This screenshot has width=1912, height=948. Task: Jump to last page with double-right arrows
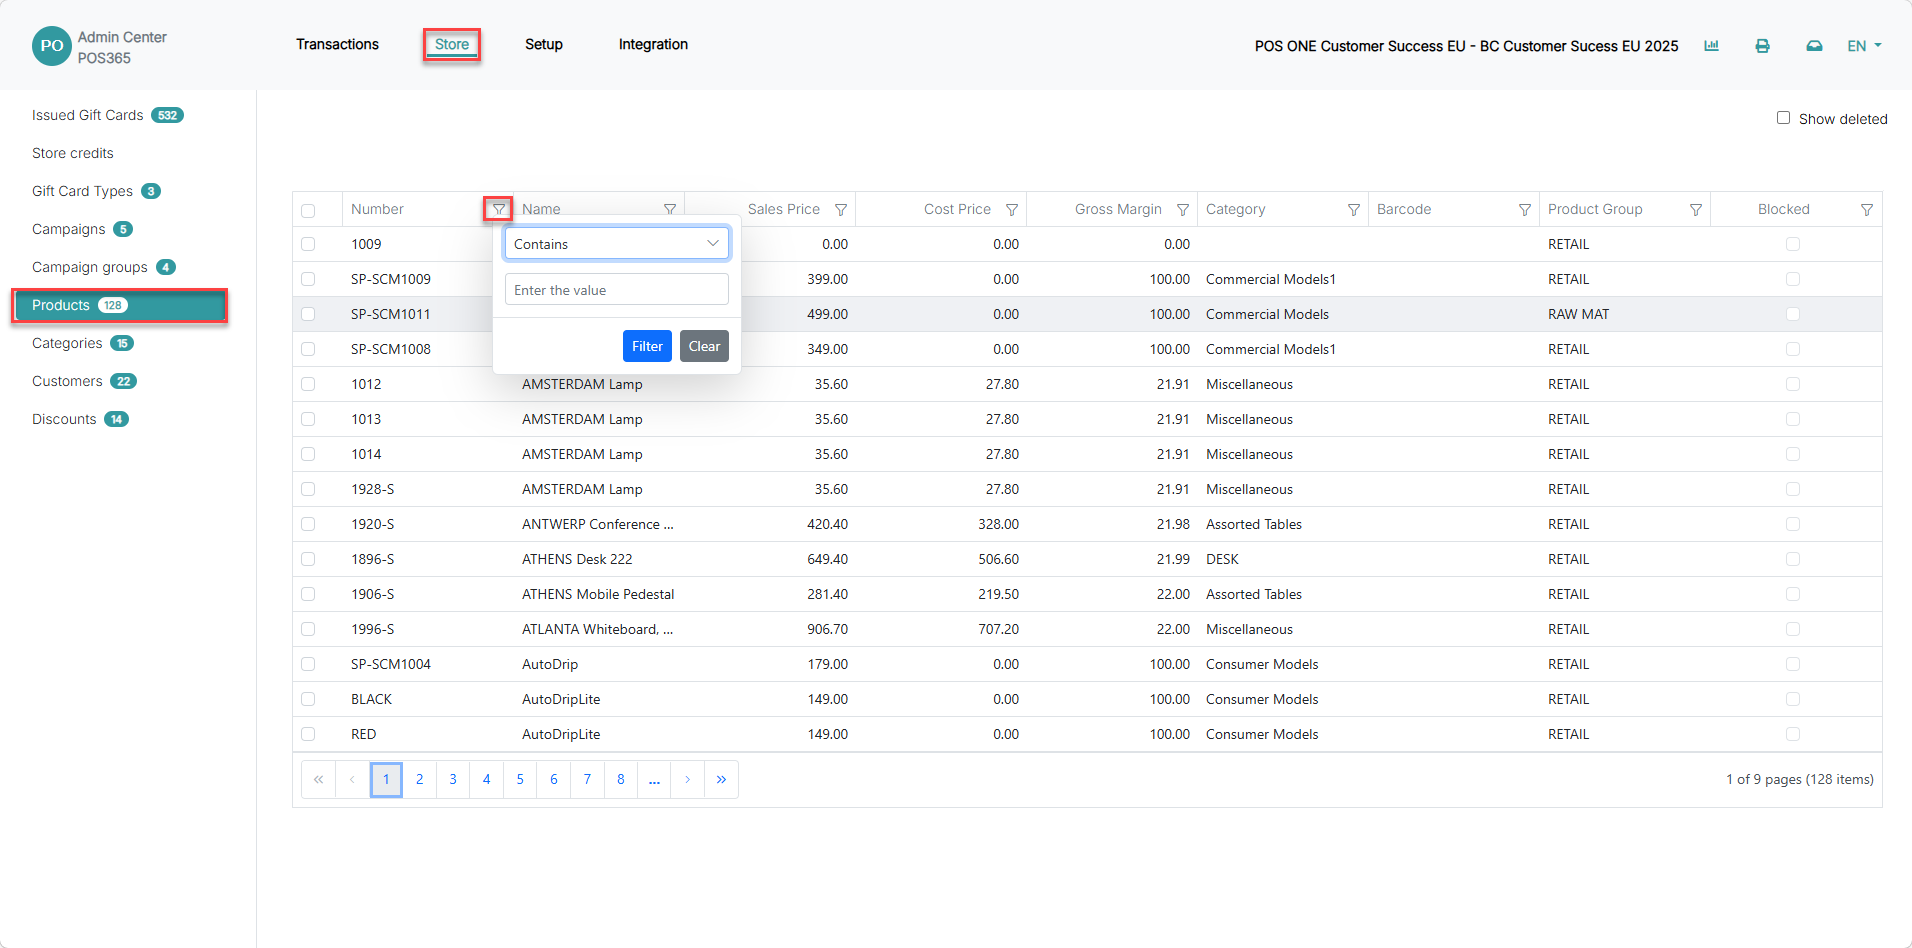click(x=721, y=779)
